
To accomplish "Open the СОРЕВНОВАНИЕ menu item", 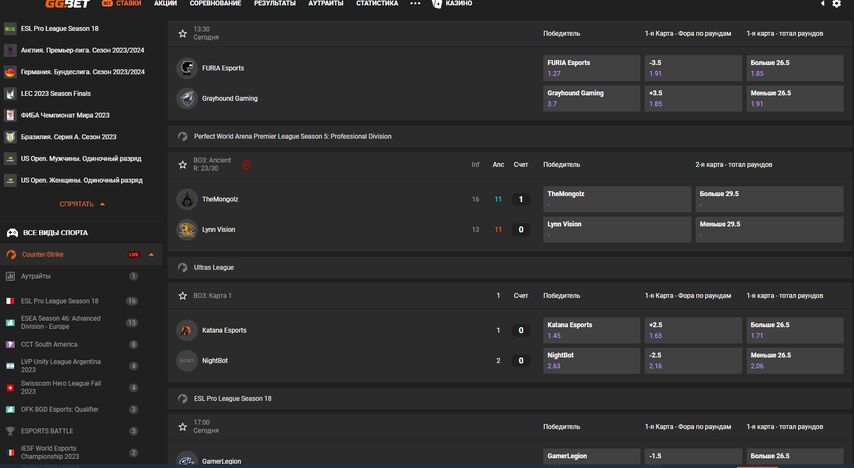I will click(x=216, y=3).
